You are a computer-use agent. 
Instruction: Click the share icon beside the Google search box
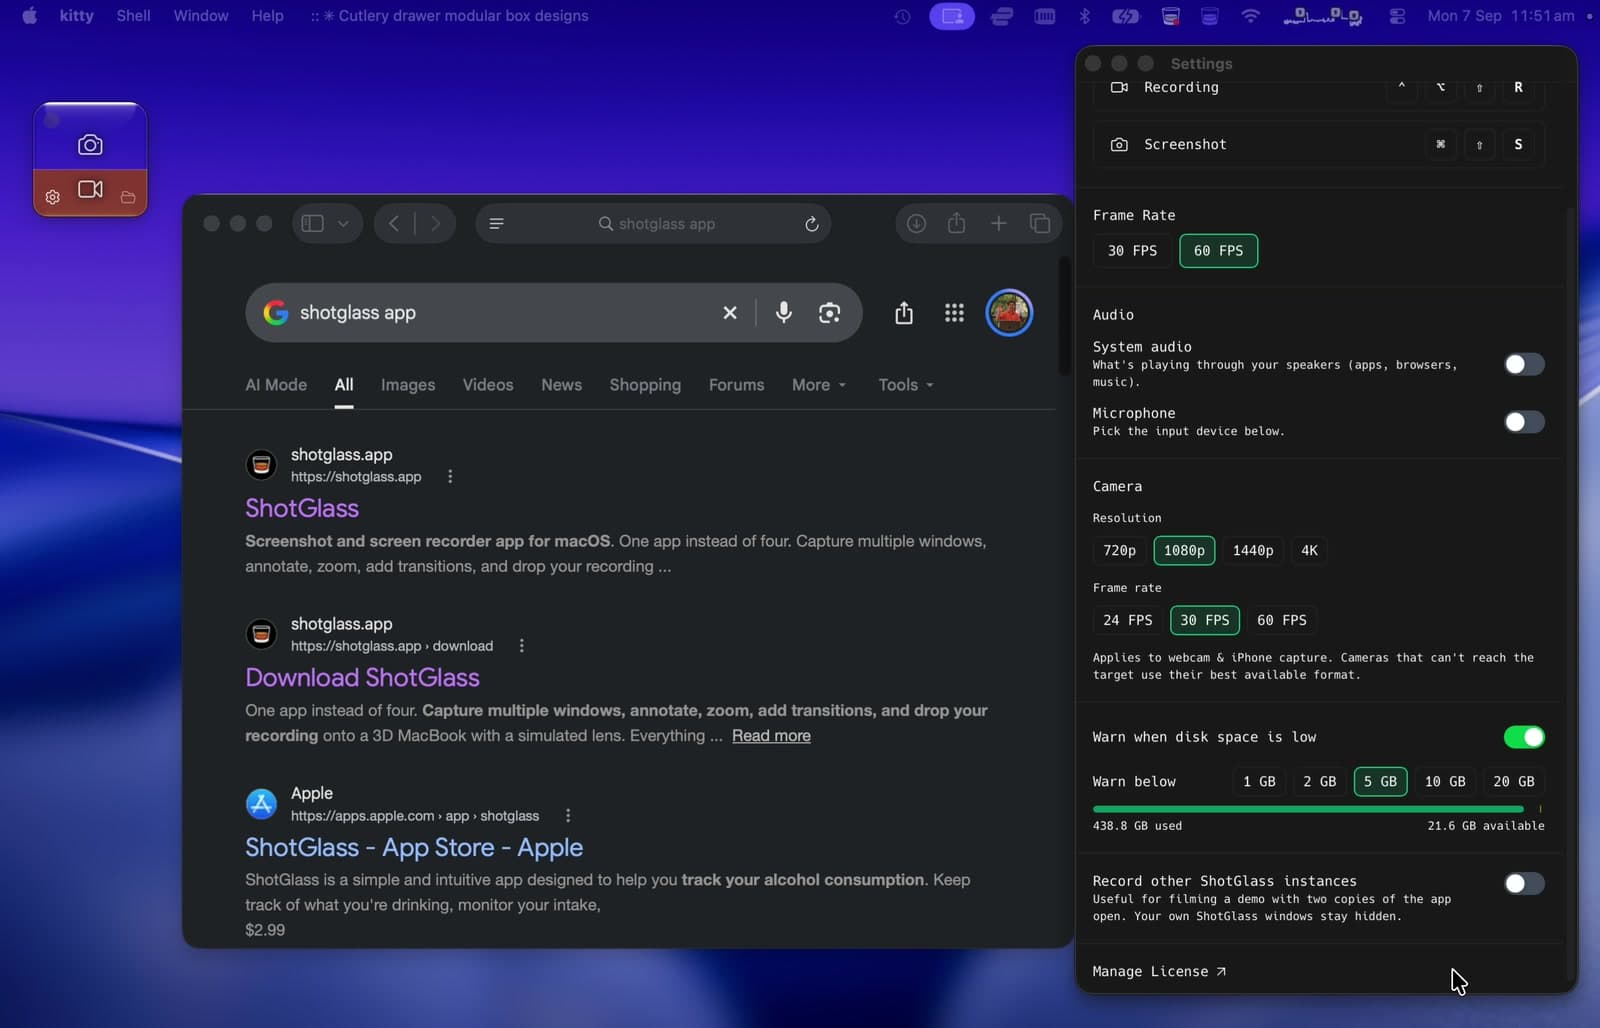[904, 313]
